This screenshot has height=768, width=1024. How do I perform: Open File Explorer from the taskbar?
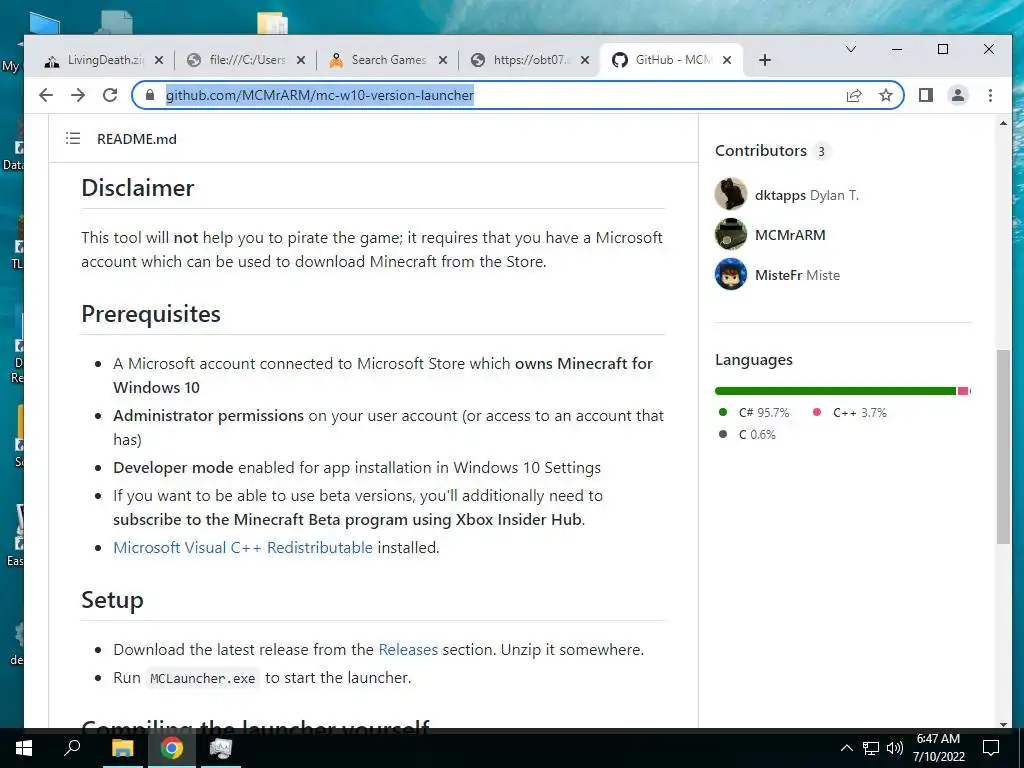[122, 748]
